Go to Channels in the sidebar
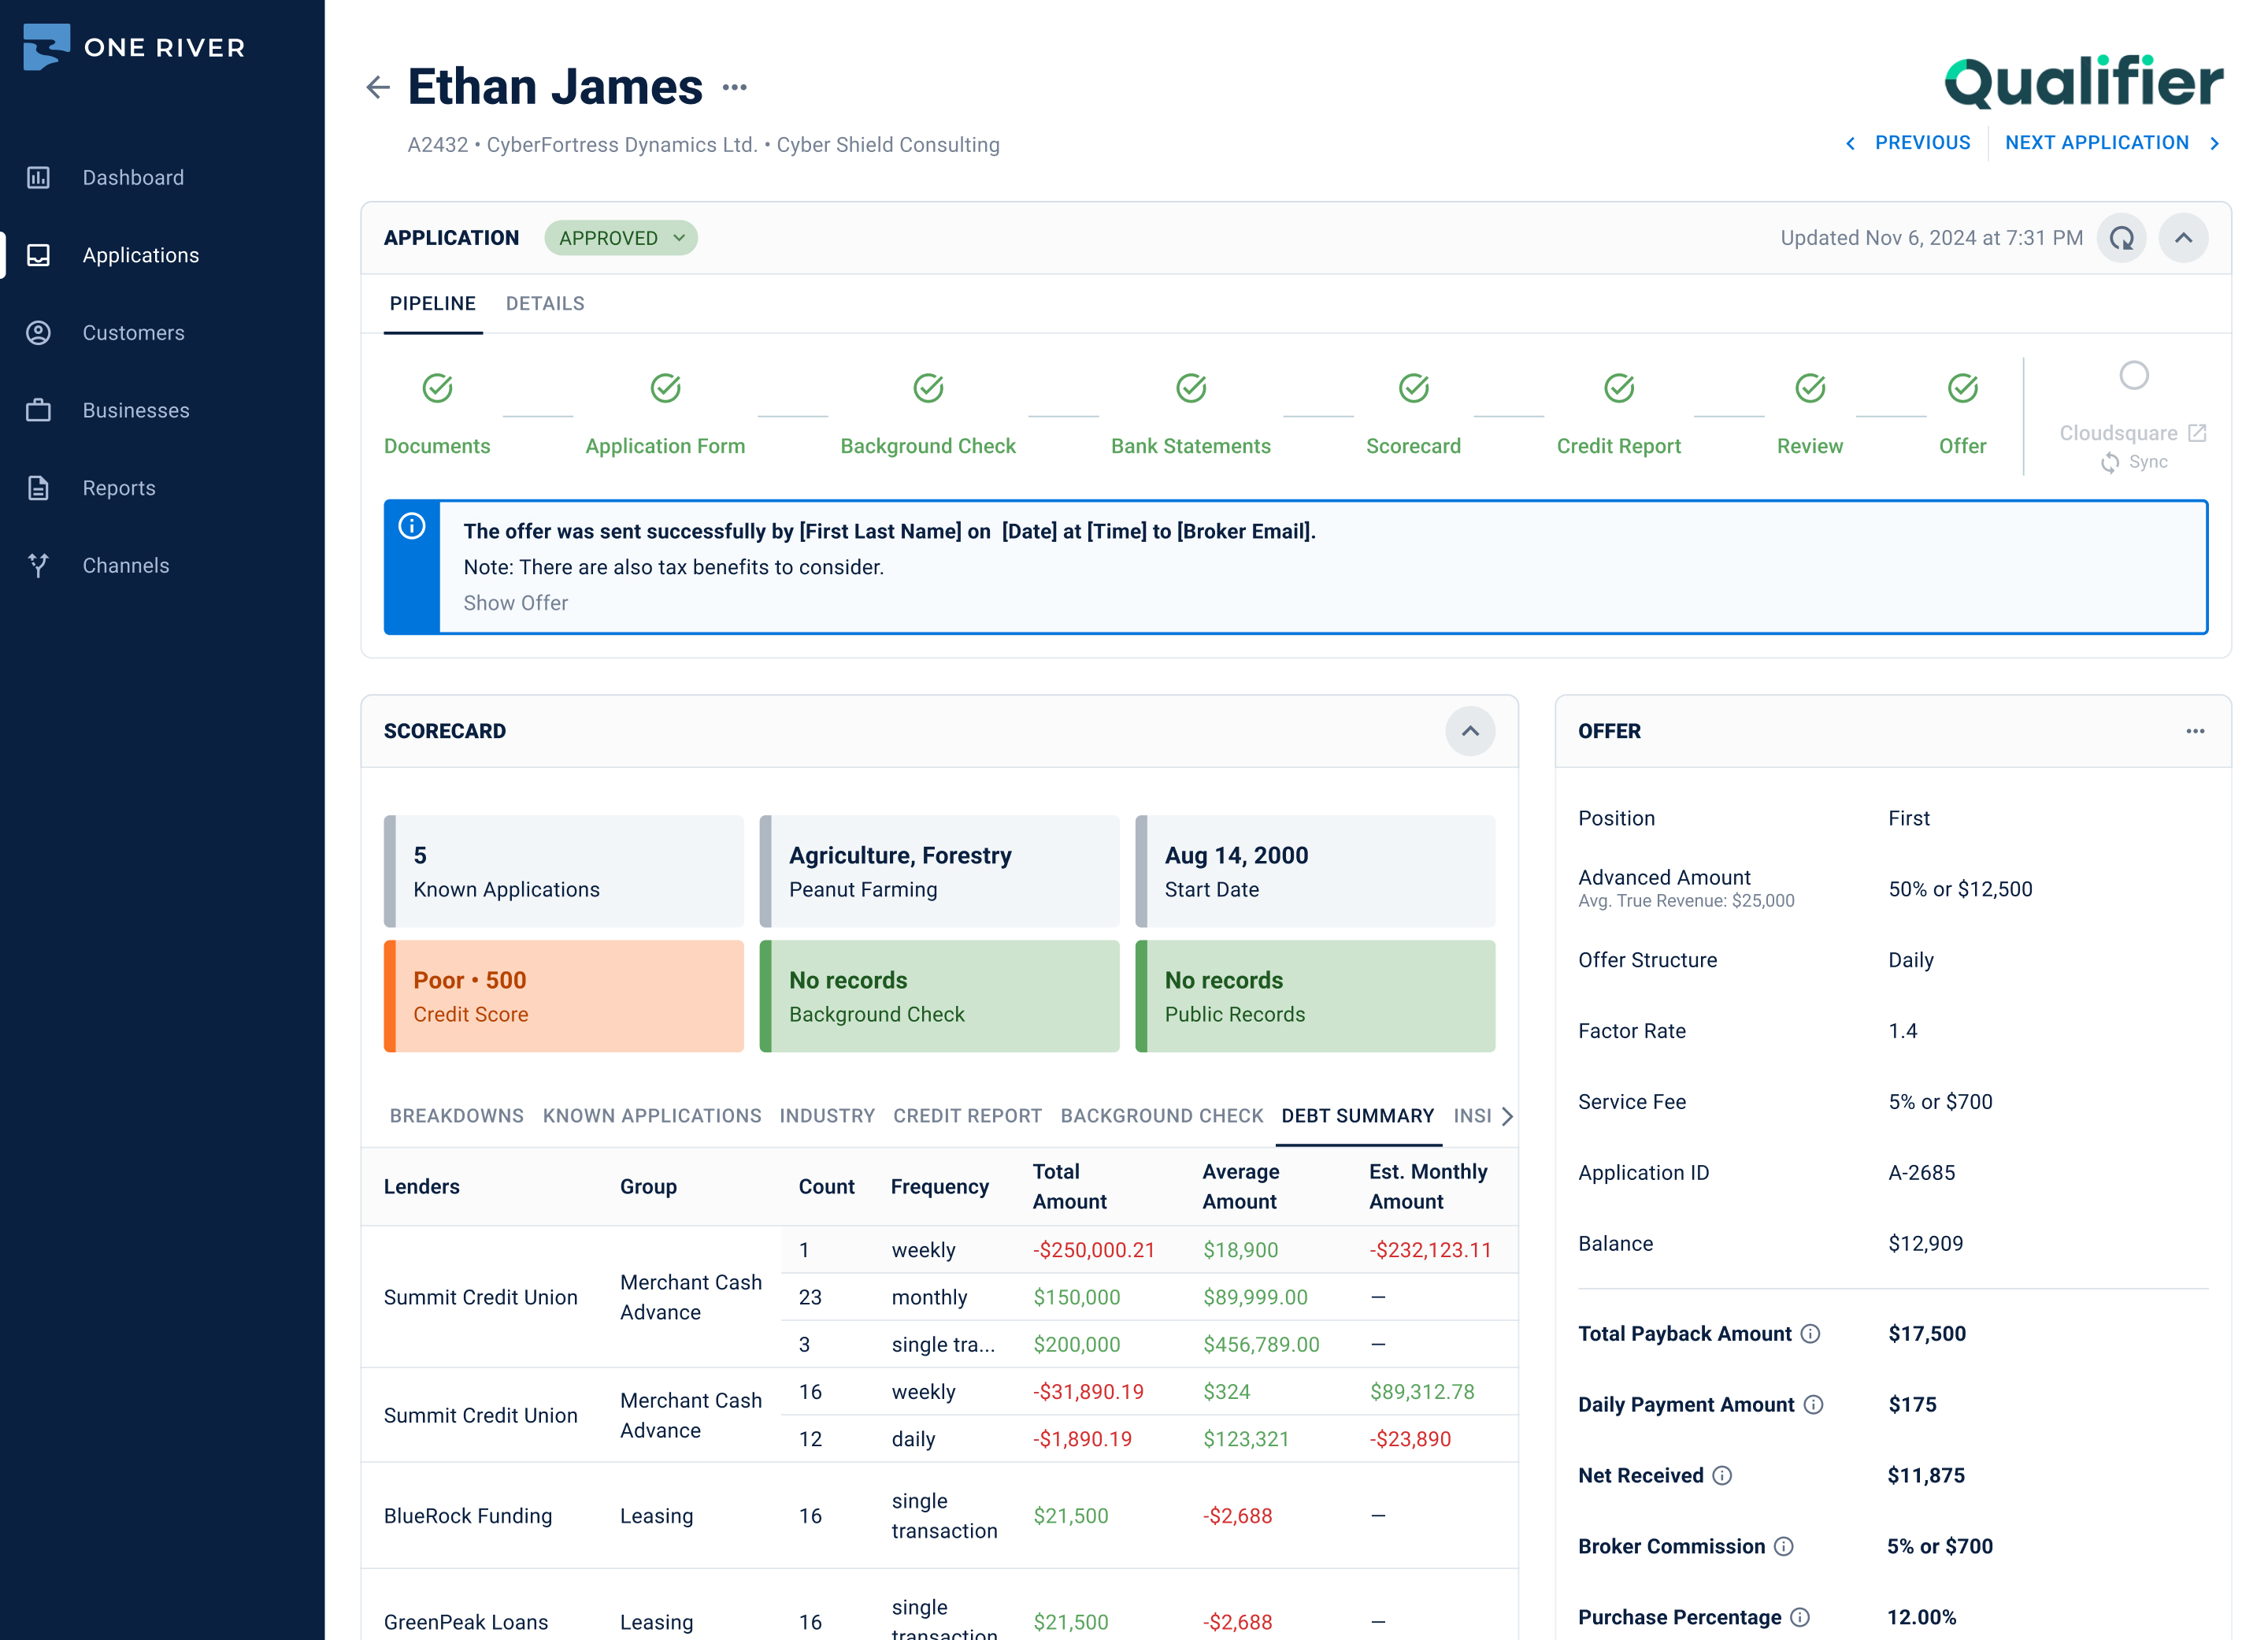 126,566
